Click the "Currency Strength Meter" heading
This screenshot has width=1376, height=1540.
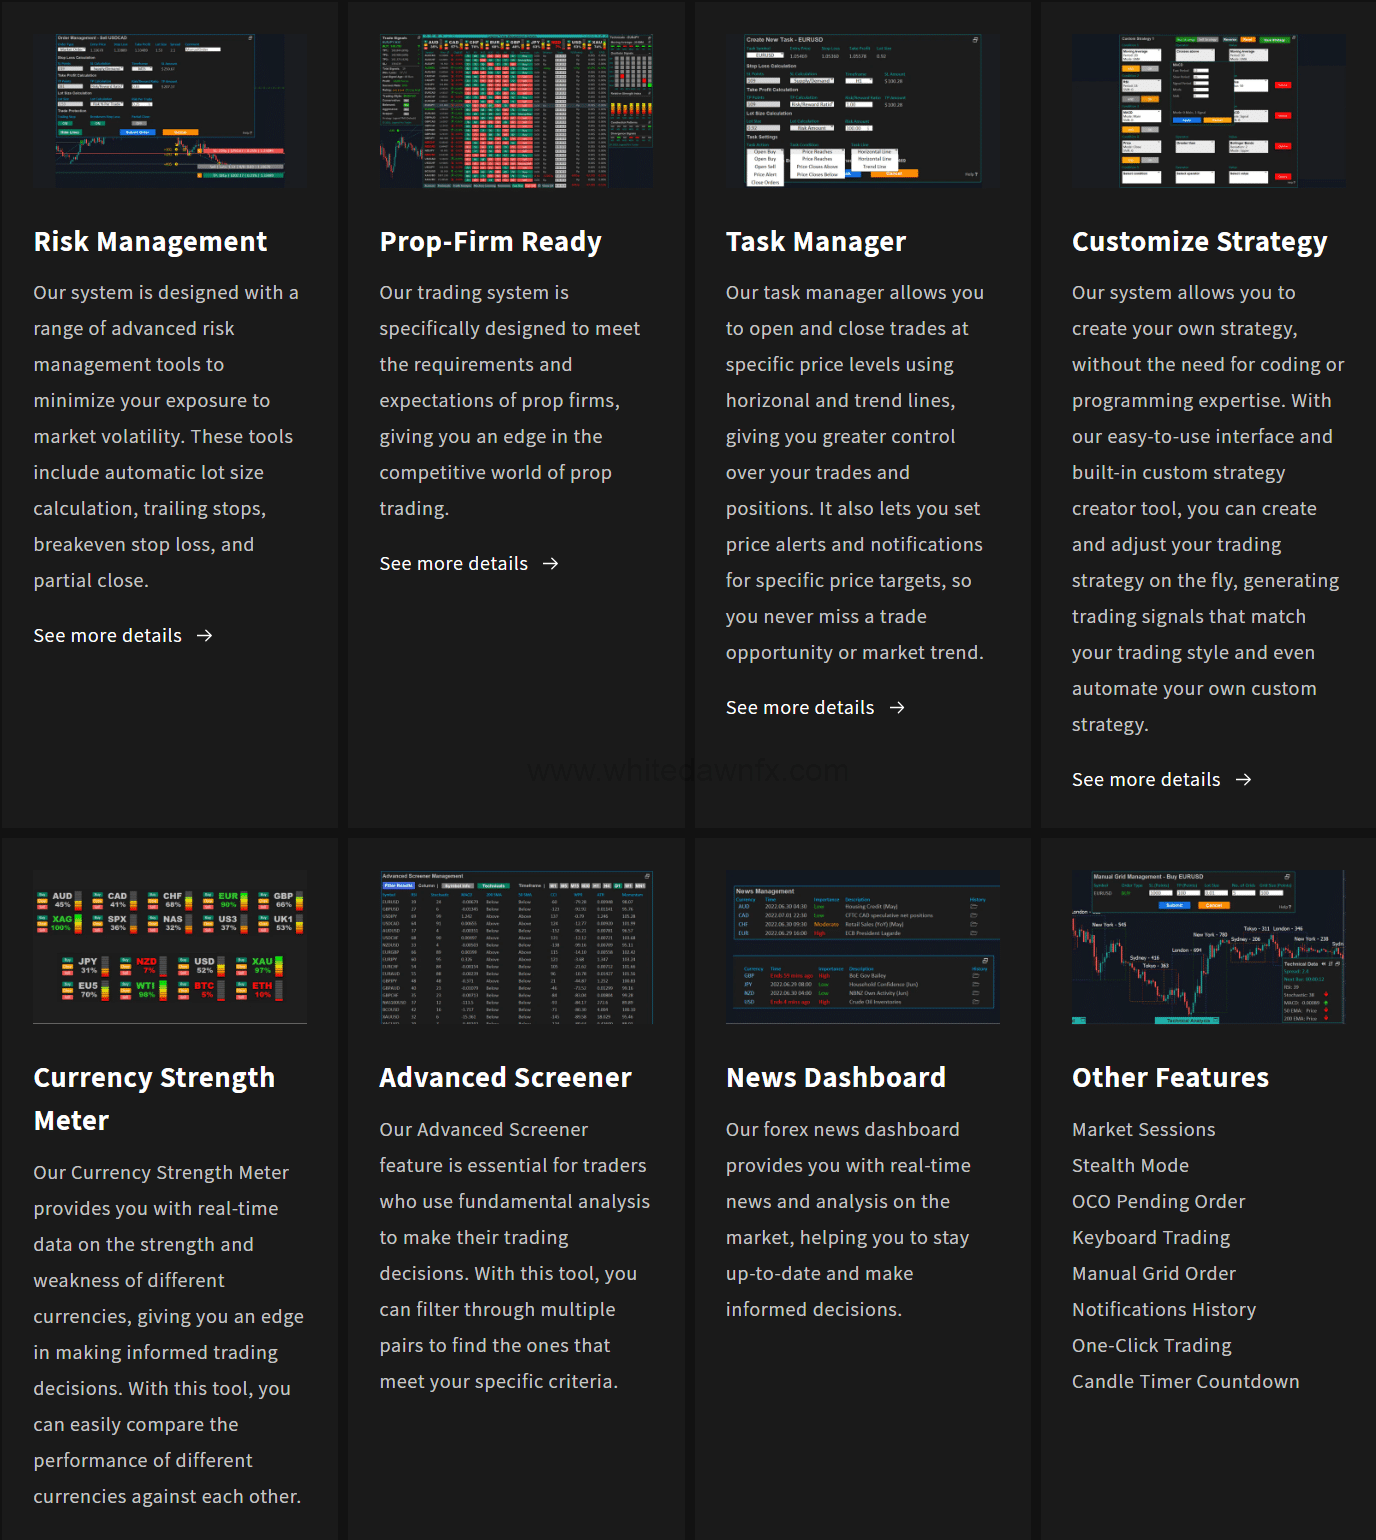click(154, 1099)
